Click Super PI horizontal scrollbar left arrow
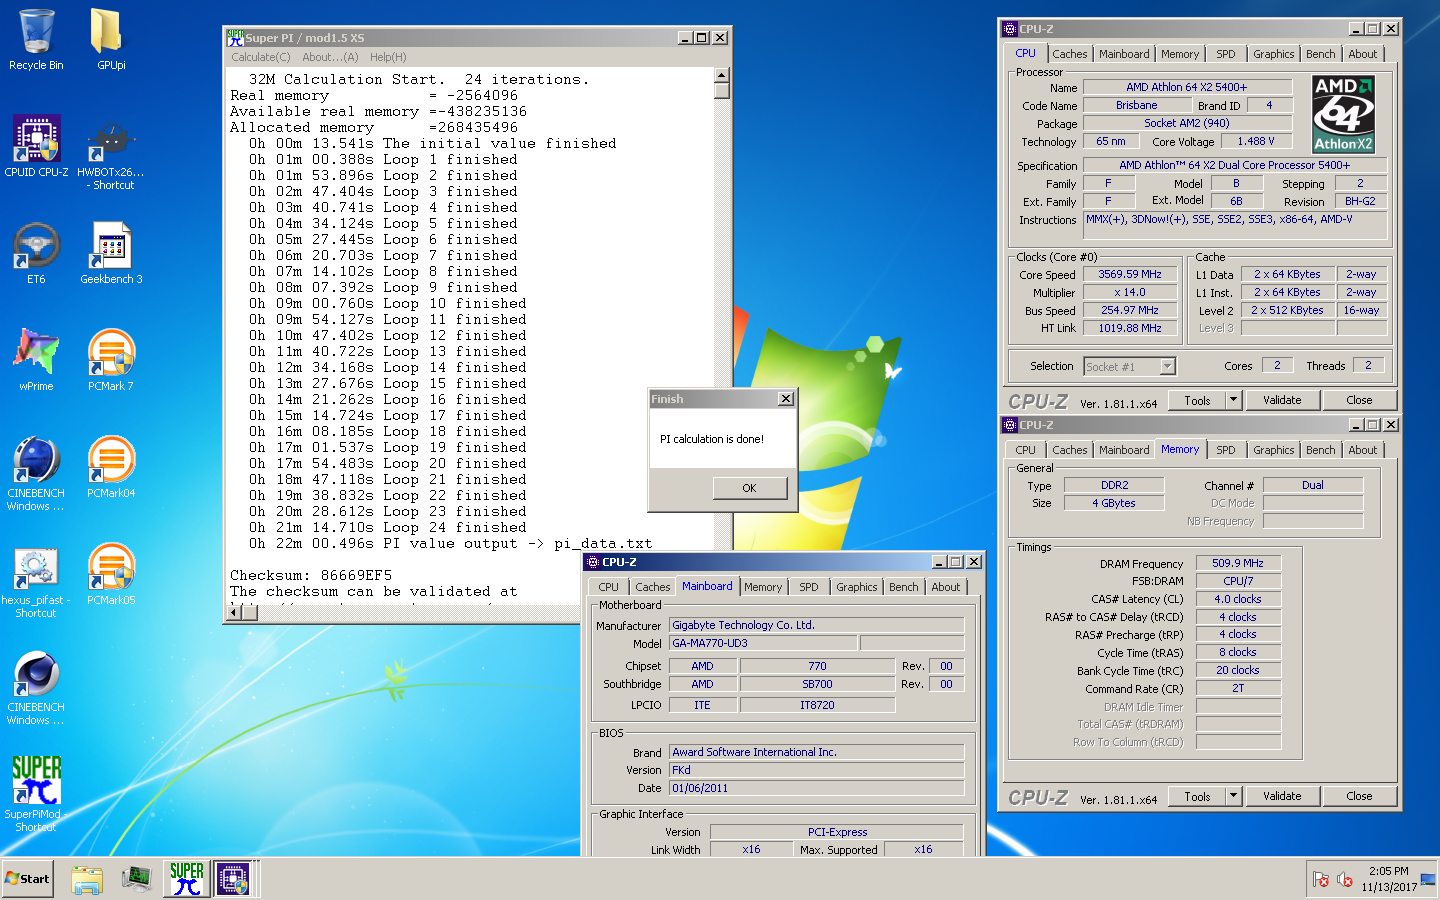1440x900 pixels. pyautogui.click(x=234, y=612)
